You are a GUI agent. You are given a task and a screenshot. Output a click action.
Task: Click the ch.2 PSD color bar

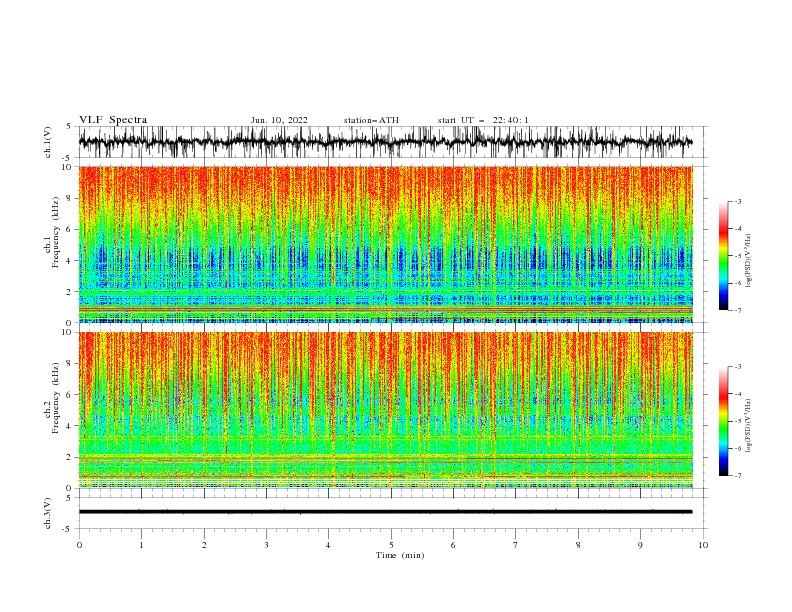[723, 421]
